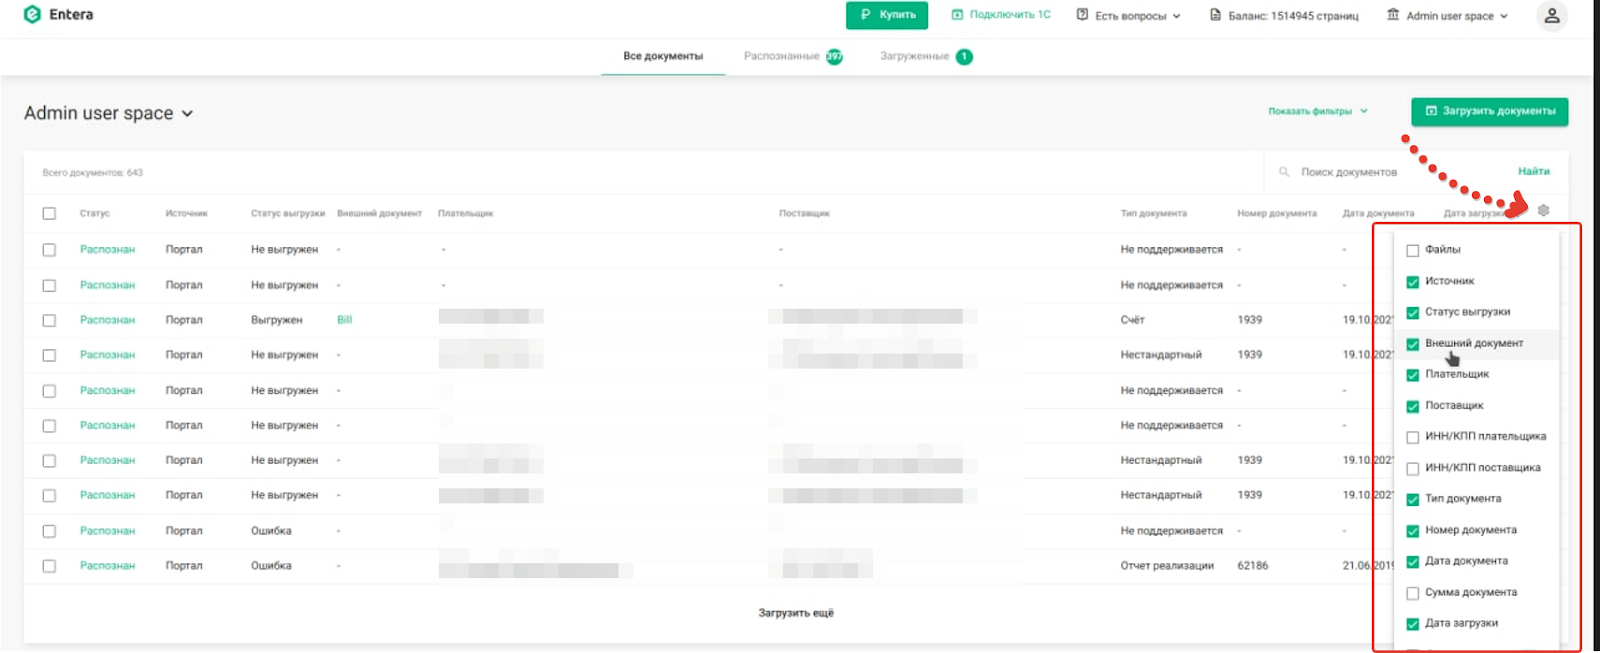Uncheck Дата документа column checkbox

tap(1413, 562)
